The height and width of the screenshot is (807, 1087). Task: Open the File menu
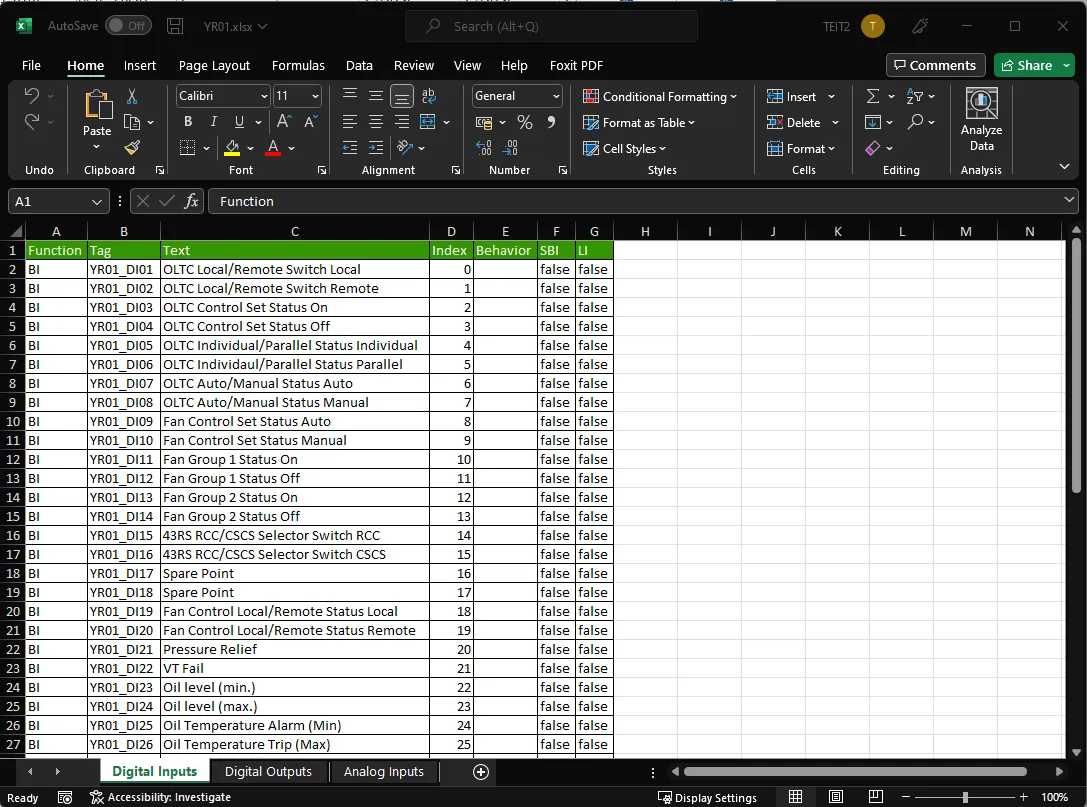tap(31, 65)
